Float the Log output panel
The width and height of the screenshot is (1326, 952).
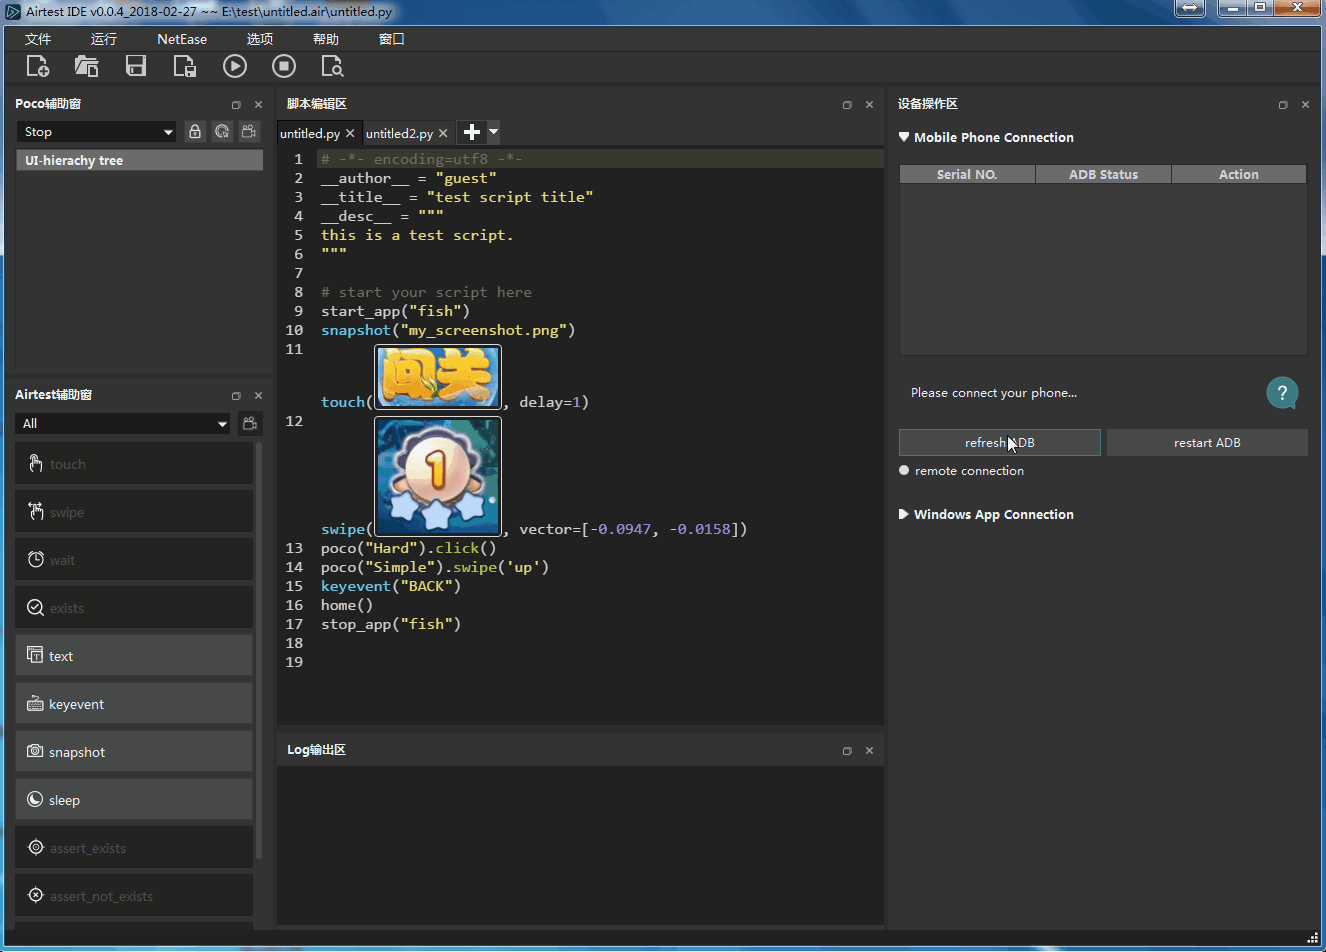pos(847,750)
